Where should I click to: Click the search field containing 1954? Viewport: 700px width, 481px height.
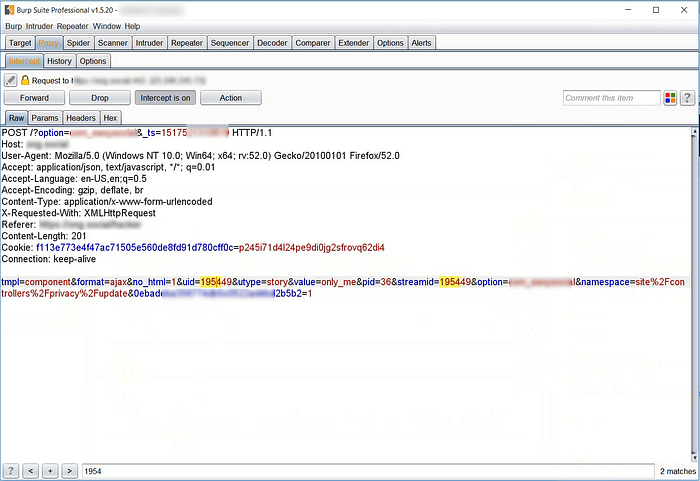click(x=368, y=471)
